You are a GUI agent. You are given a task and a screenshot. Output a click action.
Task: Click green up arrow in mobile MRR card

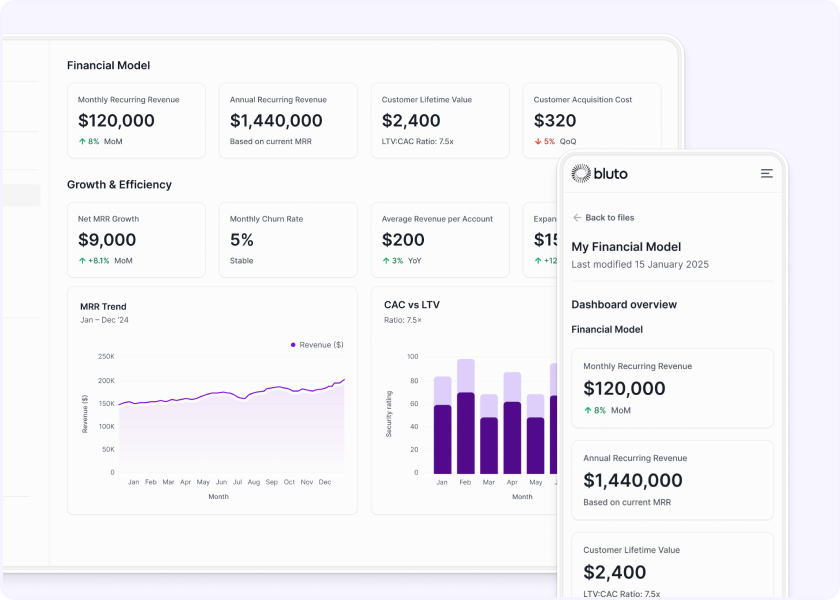click(588, 411)
